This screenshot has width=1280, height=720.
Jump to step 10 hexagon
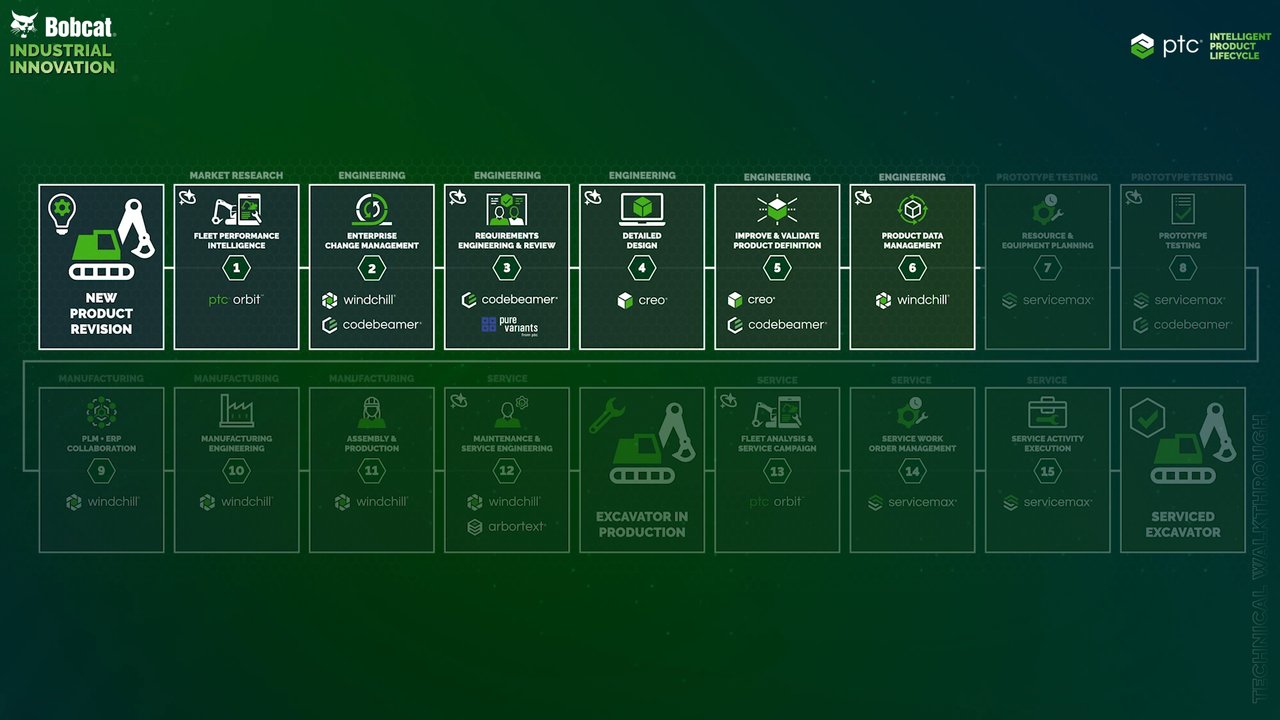pos(237,471)
